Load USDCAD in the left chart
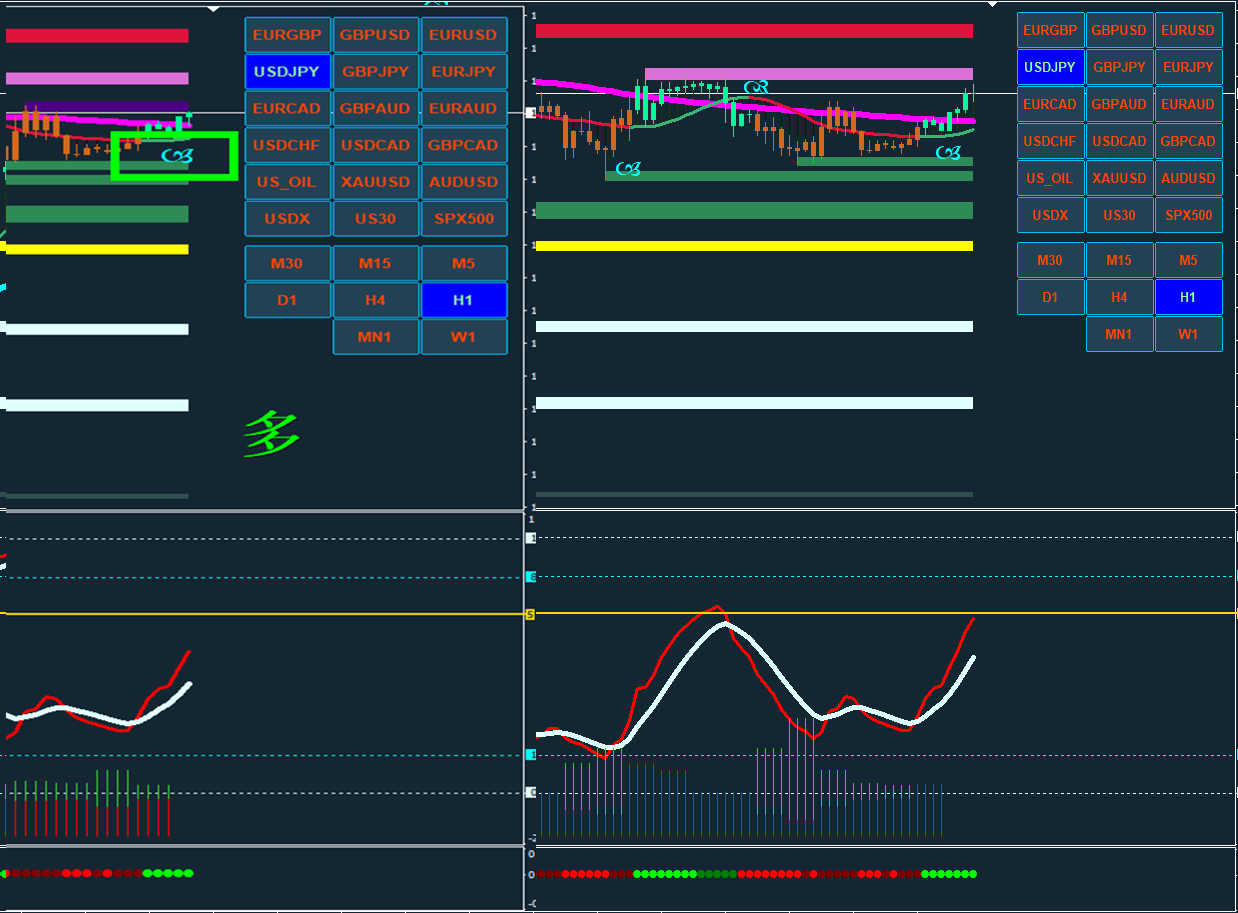This screenshot has width=1238, height=913. click(x=375, y=145)
